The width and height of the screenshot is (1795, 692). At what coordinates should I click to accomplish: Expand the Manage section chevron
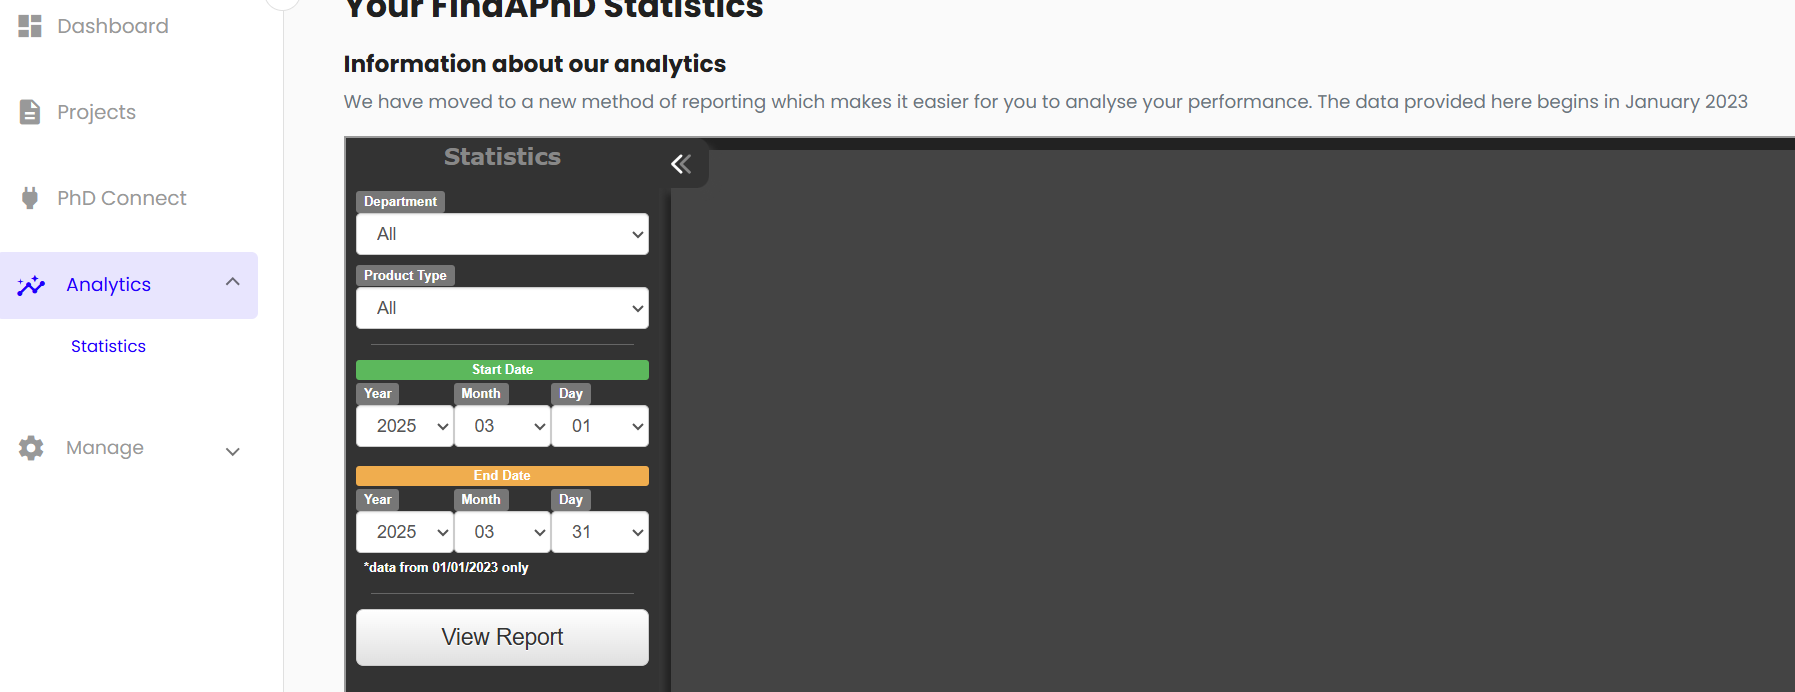[232, 451]
